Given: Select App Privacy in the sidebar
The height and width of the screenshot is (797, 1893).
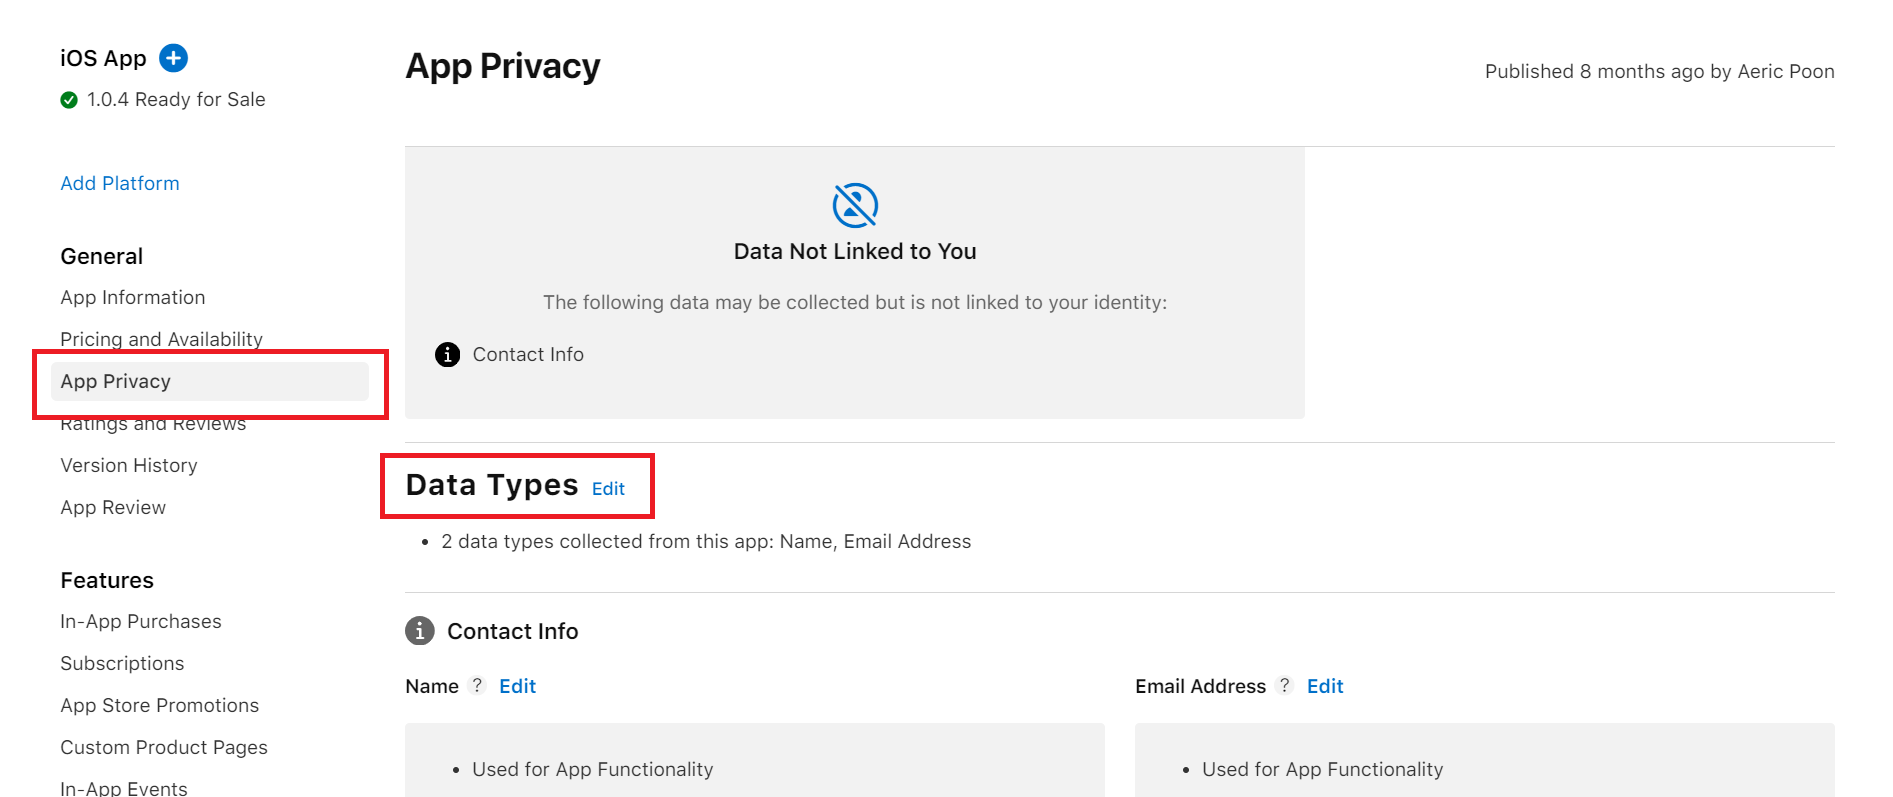Looking at the screenshot, I should point(116,381).
